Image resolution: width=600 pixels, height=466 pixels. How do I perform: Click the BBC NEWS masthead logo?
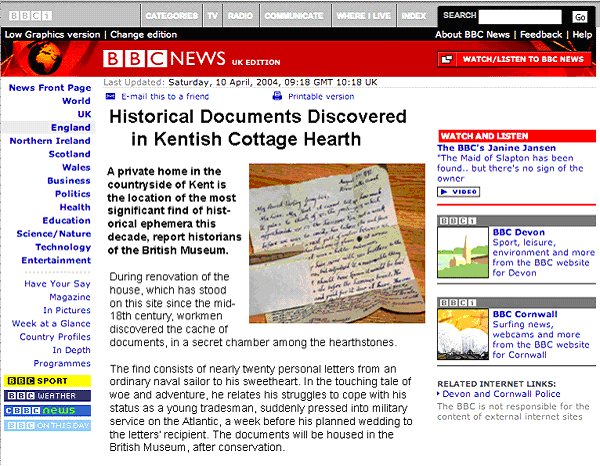pos(164,59)
